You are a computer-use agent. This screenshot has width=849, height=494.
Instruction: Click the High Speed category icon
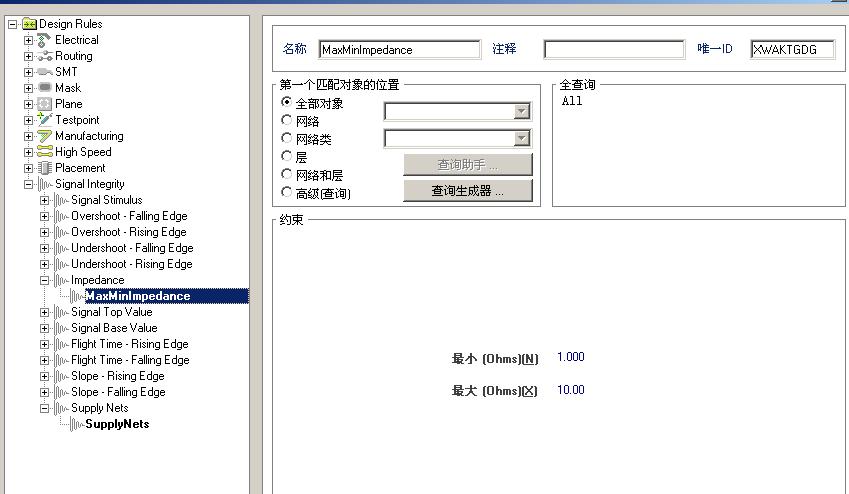(x=44, y=152)
